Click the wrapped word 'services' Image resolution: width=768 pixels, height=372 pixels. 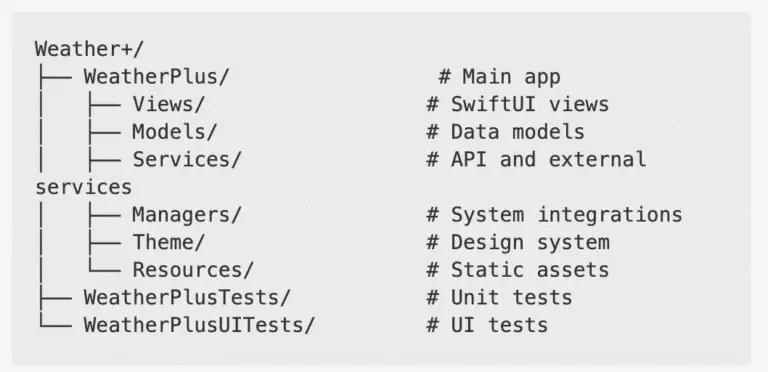tap(83, 187)
